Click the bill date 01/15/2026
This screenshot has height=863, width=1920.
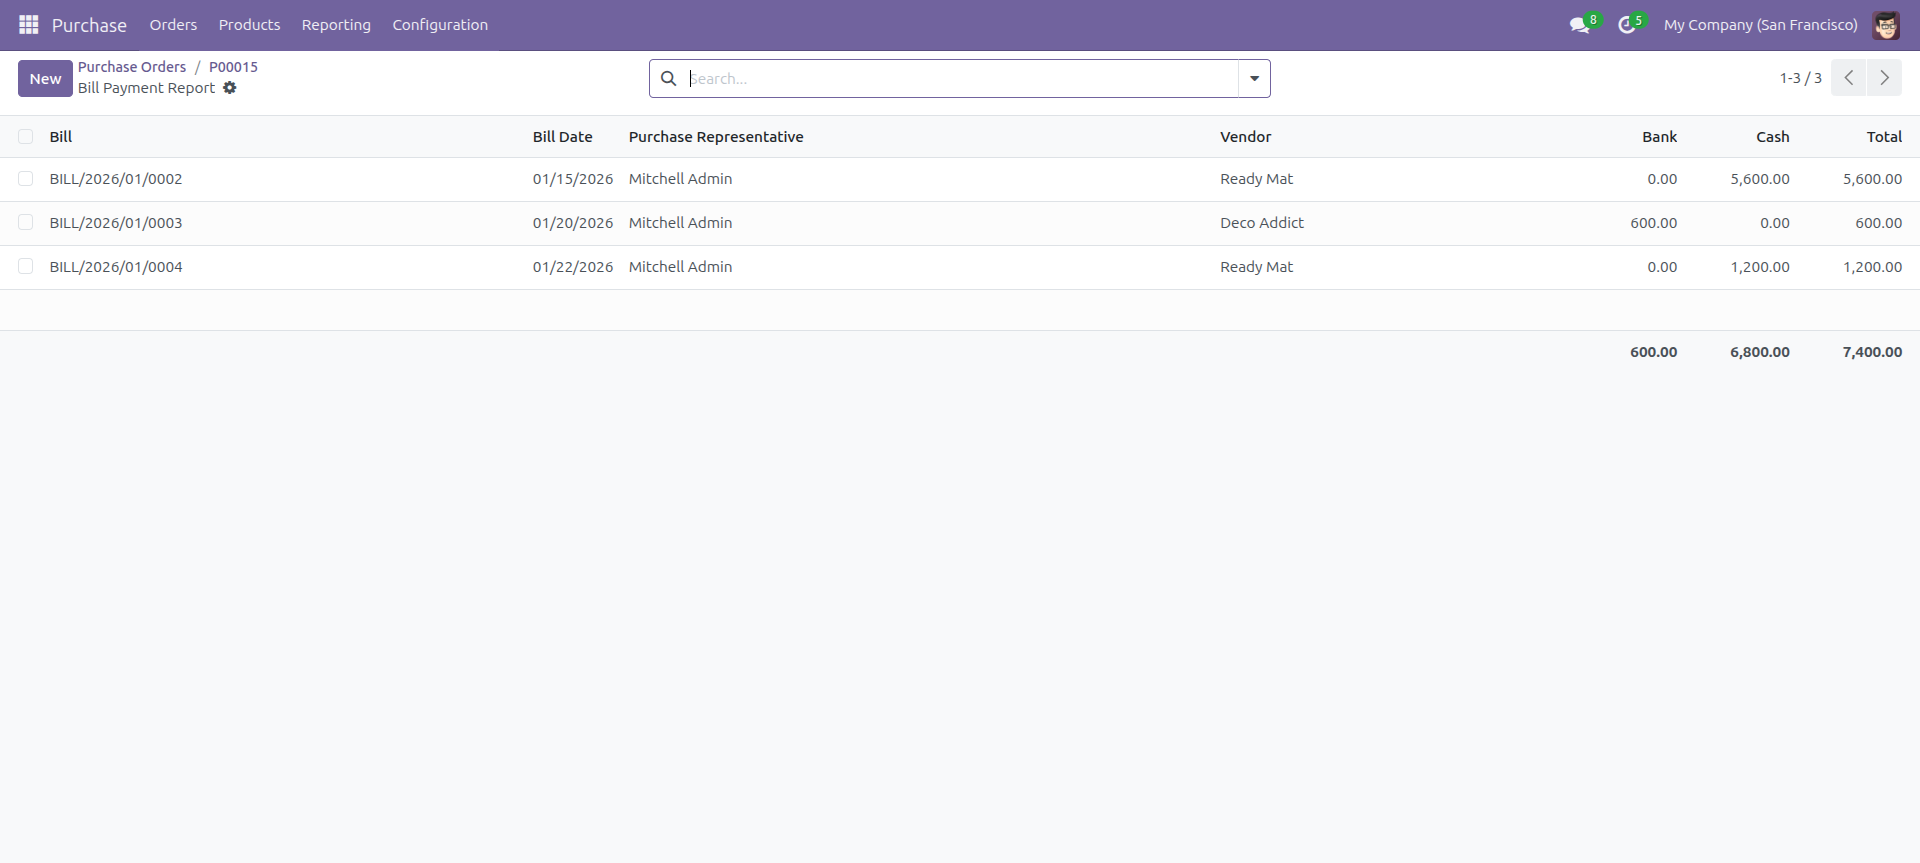(x=573, y=179)
